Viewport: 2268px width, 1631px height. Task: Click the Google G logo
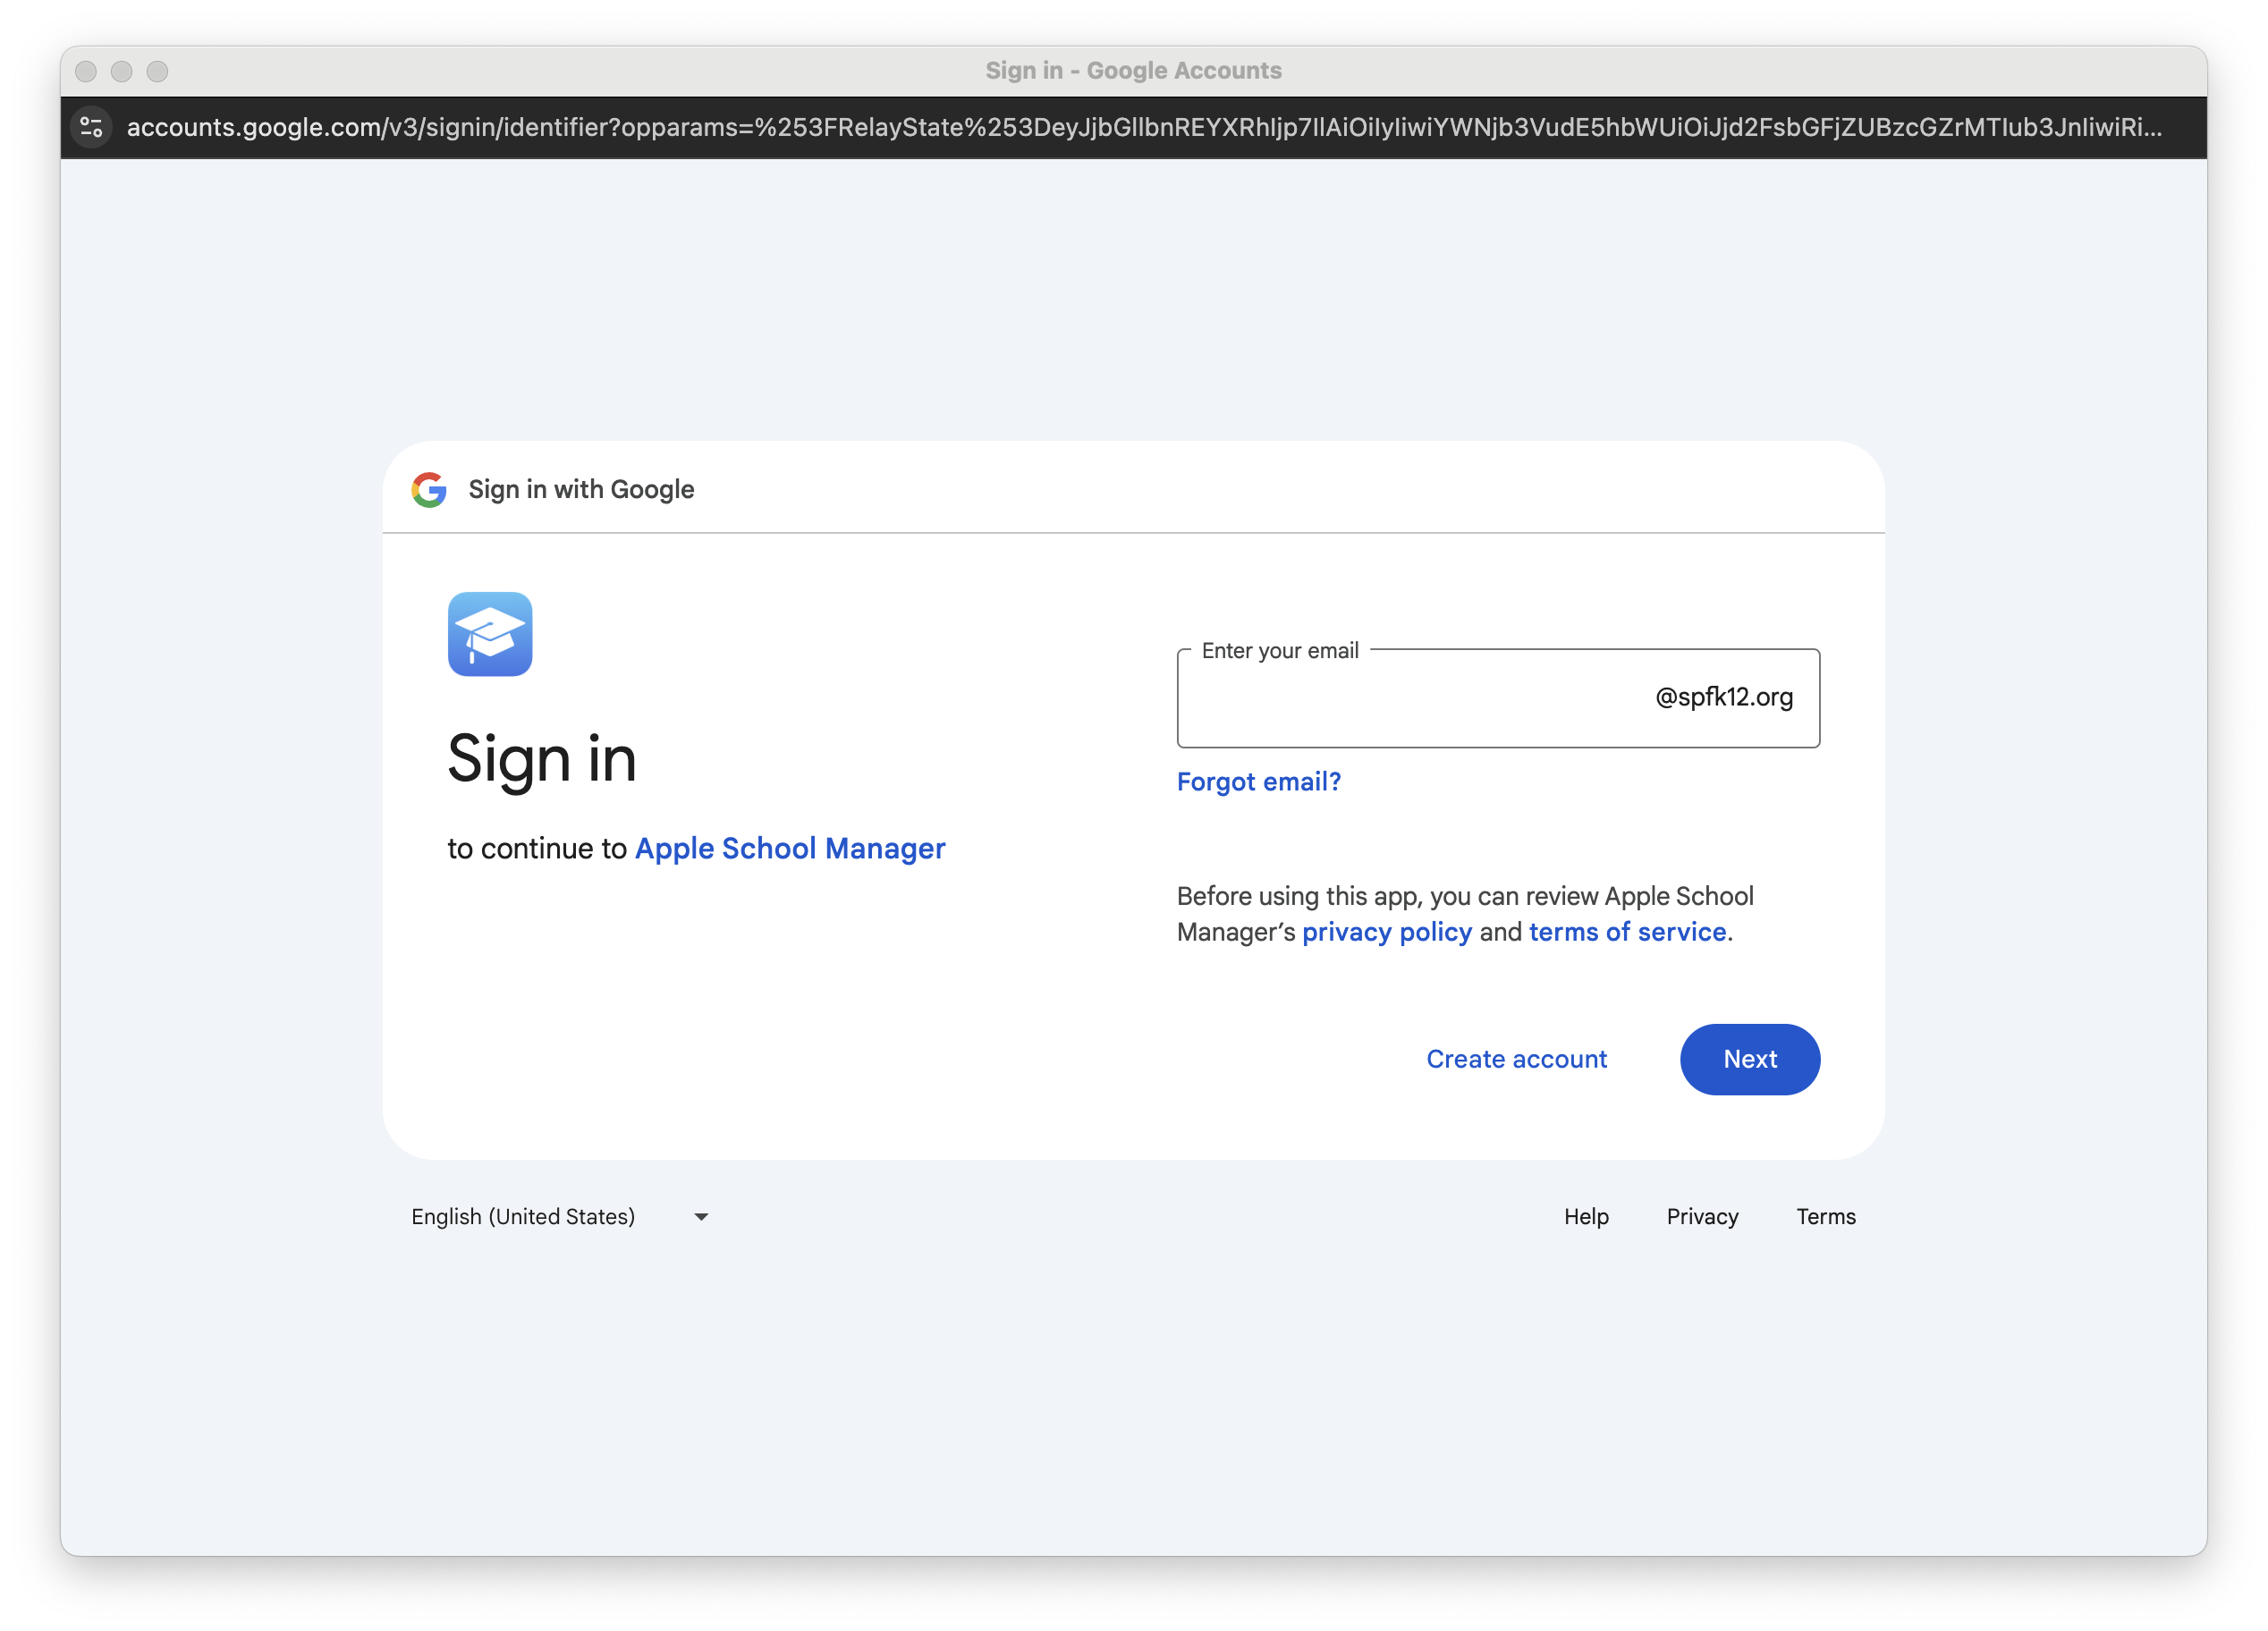429,489
